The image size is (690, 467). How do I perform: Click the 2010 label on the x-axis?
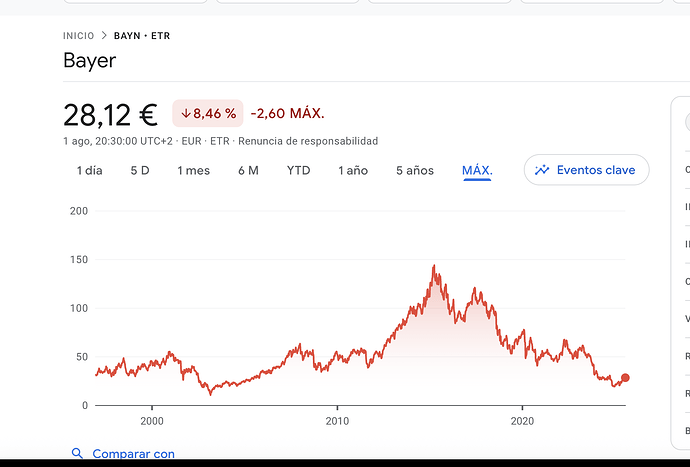pos(337,421)
